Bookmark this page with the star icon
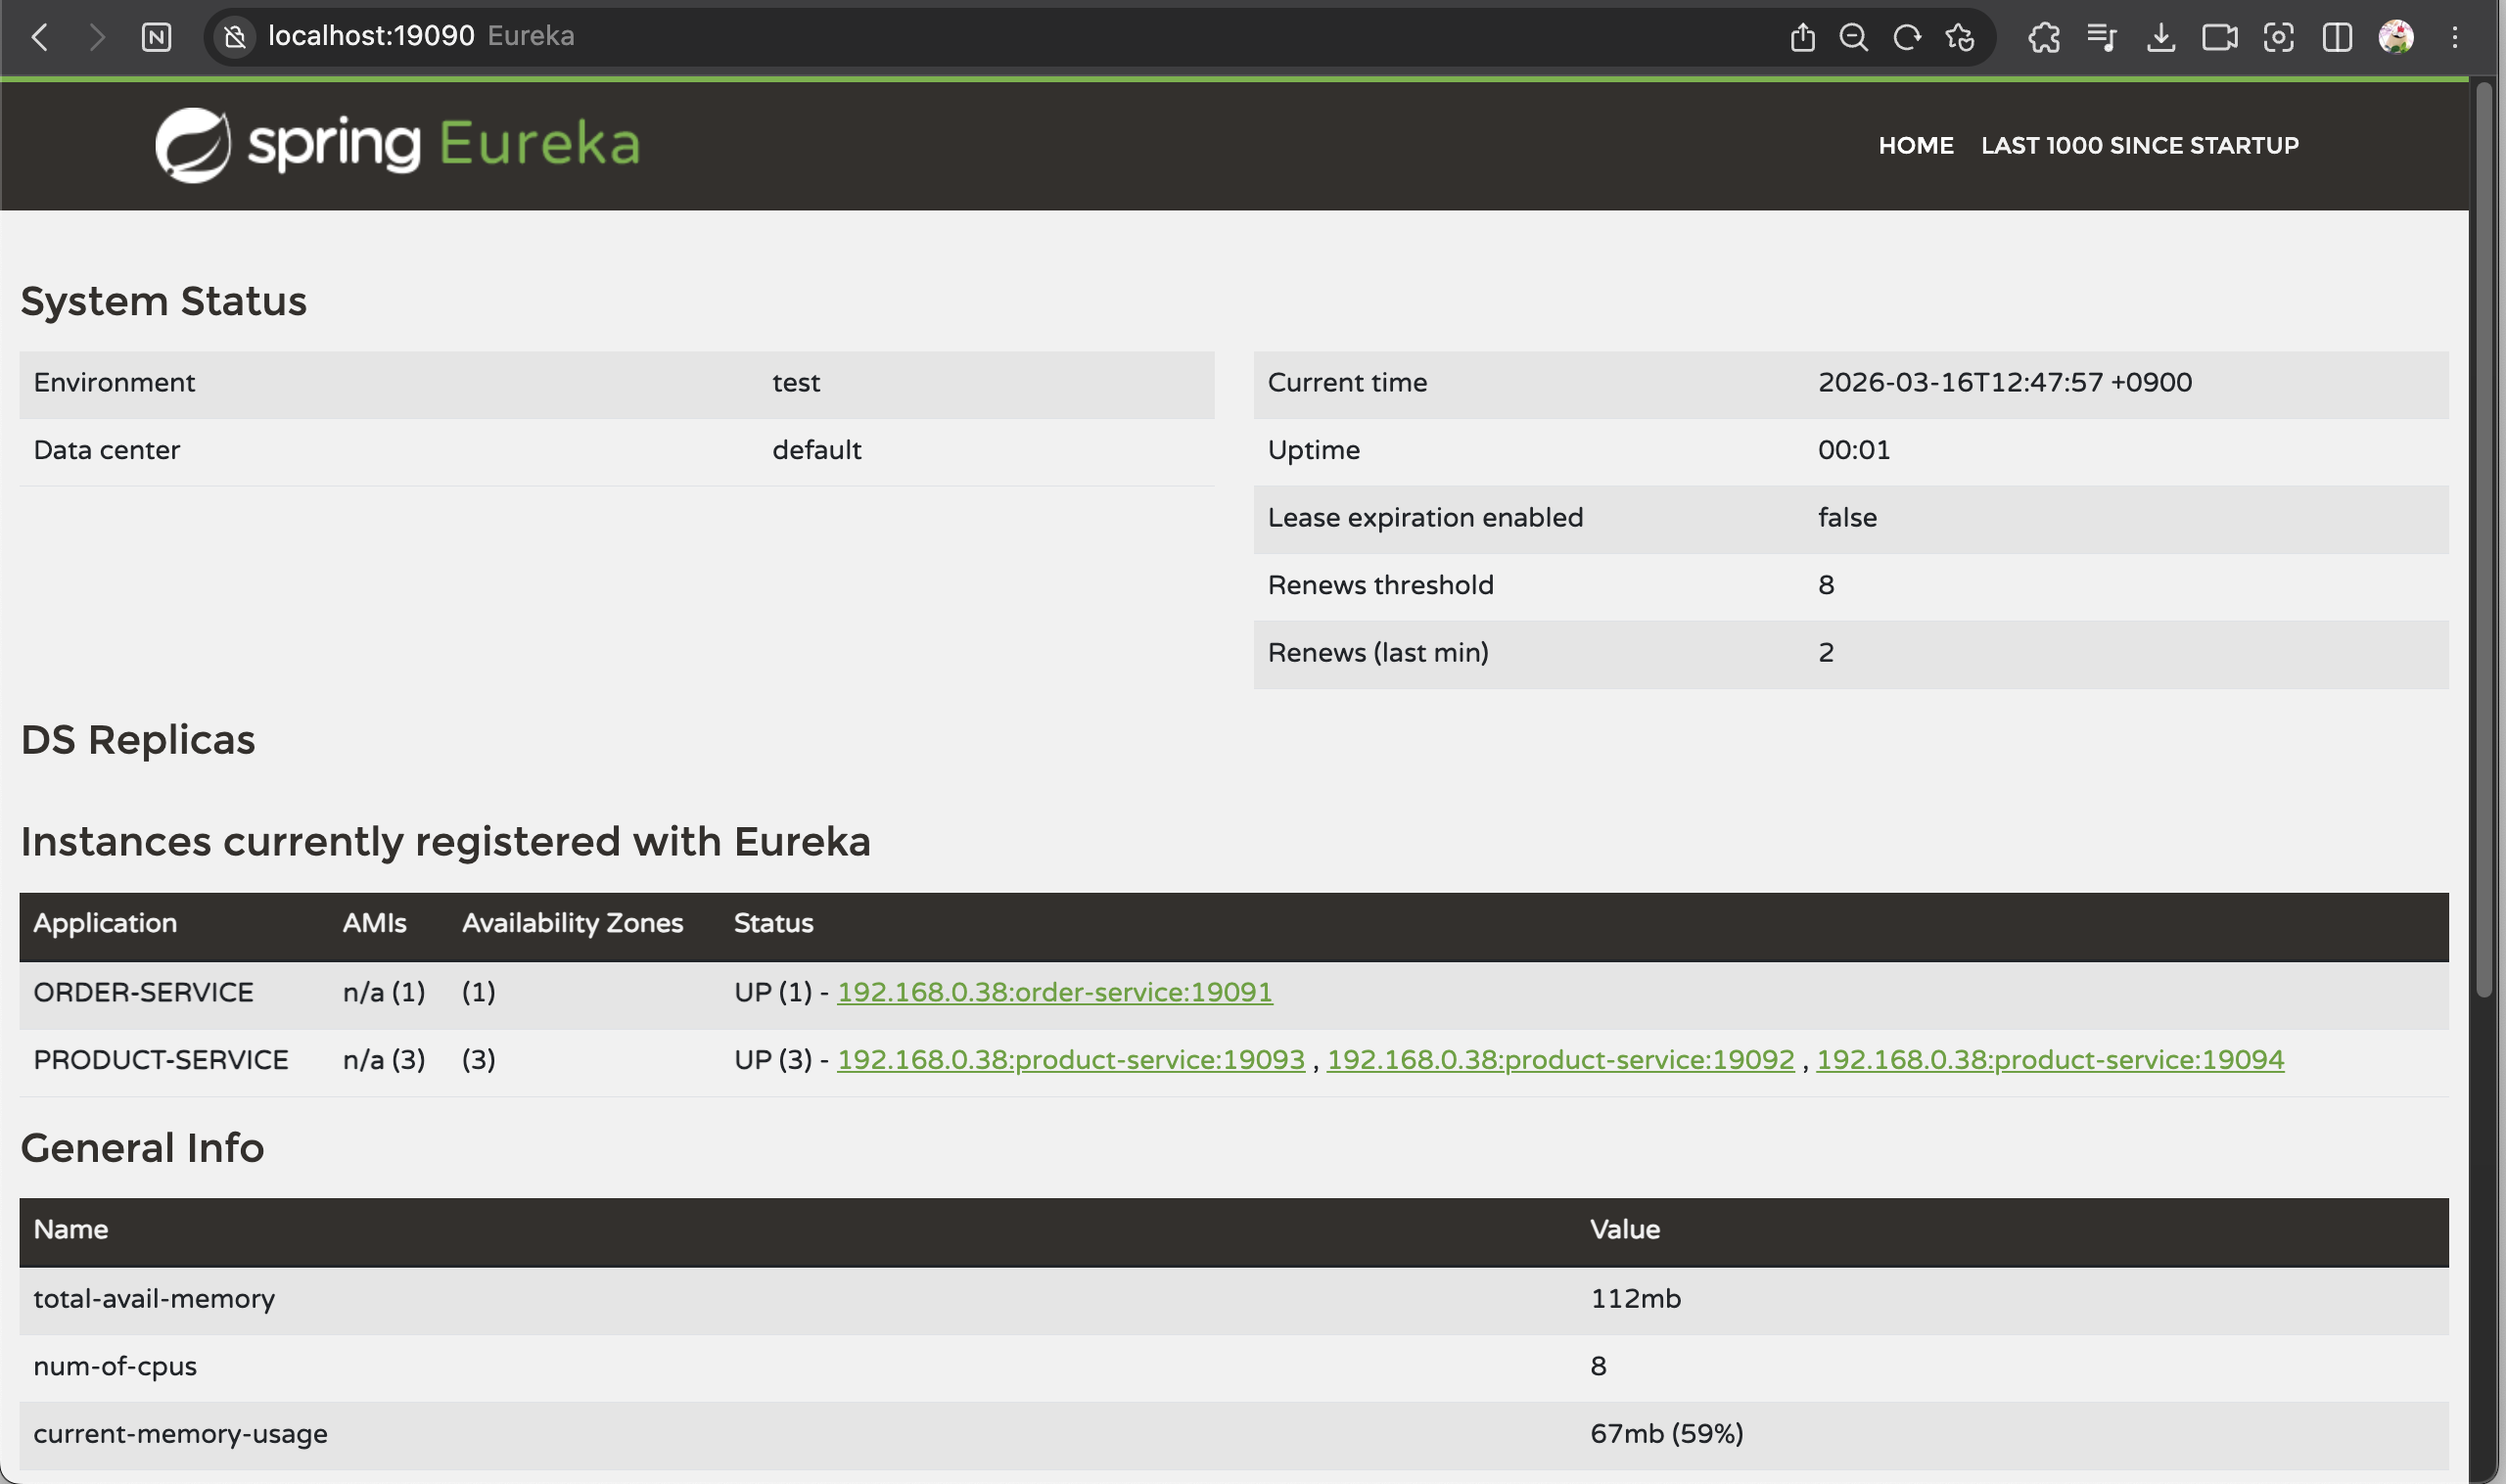Viewport: 2506px width, 1484px height. coord(1959,37)
